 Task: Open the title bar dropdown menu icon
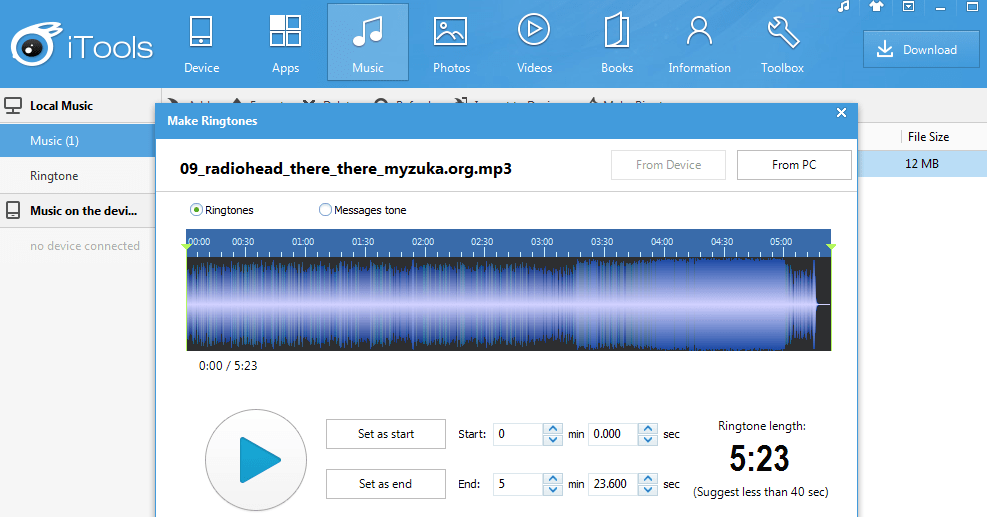coord(908,7)
